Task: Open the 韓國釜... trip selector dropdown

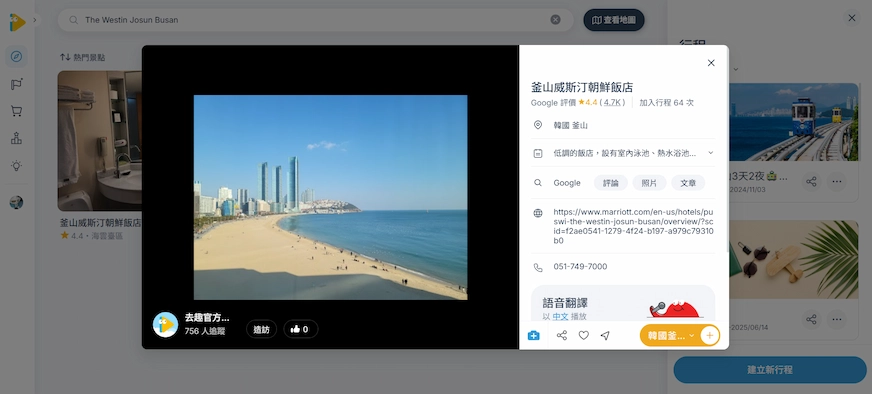Action: [670, 336]
